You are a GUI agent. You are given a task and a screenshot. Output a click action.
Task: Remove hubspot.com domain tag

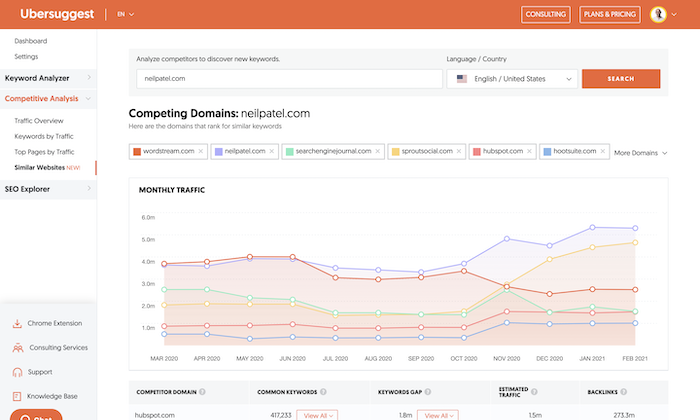point(529,151)
